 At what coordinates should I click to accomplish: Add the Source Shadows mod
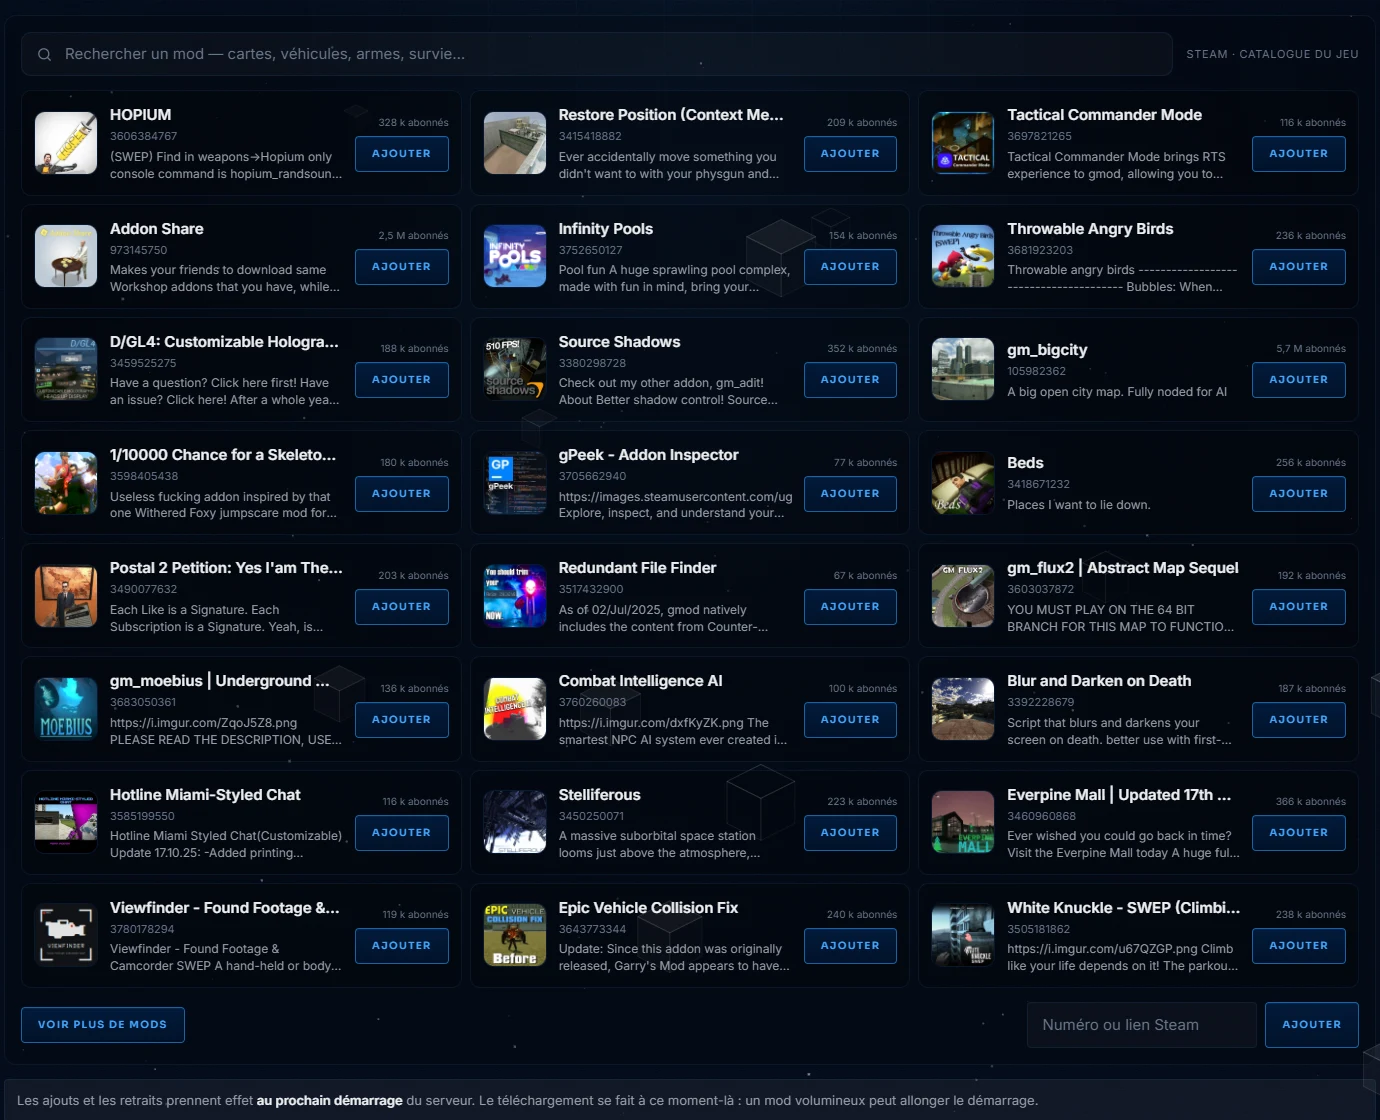(x=850, y=380)
